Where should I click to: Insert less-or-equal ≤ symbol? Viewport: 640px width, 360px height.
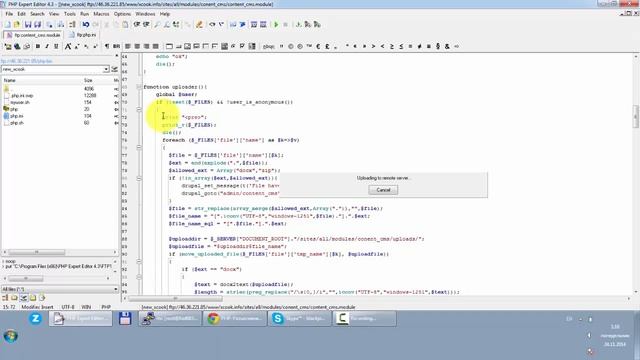pos(401,47)
